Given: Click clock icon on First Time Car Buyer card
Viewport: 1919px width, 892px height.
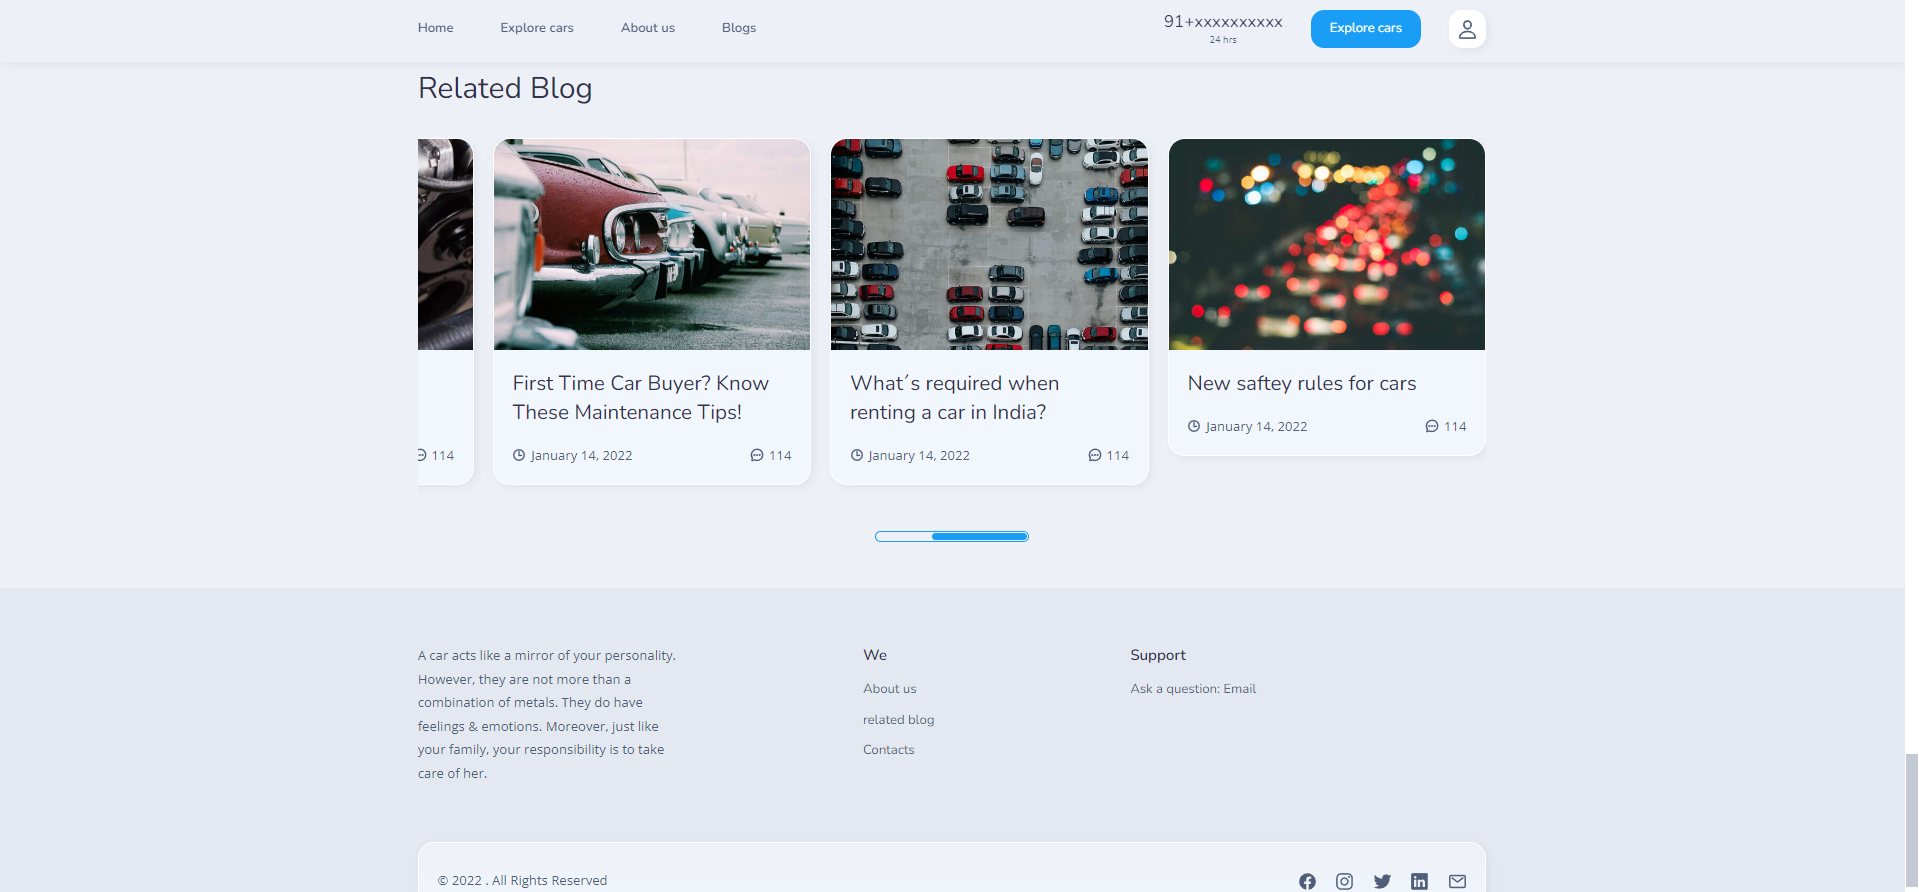Looking at the screenshot, I should [x=519, y=455].
